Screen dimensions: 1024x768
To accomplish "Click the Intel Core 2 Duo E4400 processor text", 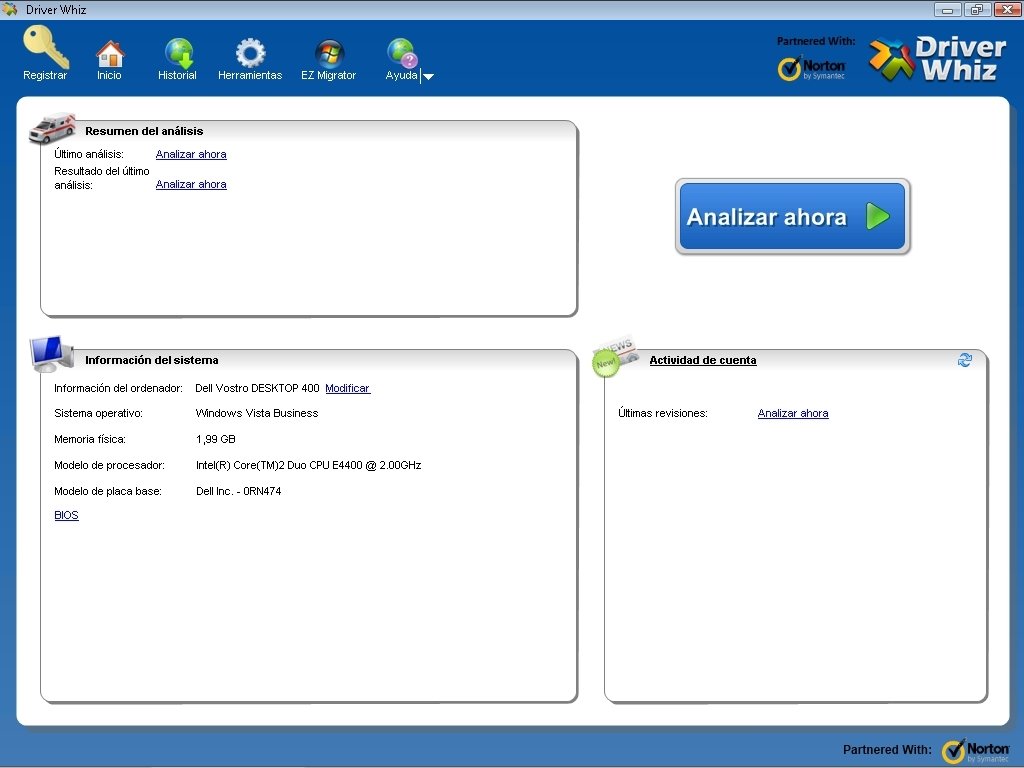I will coord(308,466).
